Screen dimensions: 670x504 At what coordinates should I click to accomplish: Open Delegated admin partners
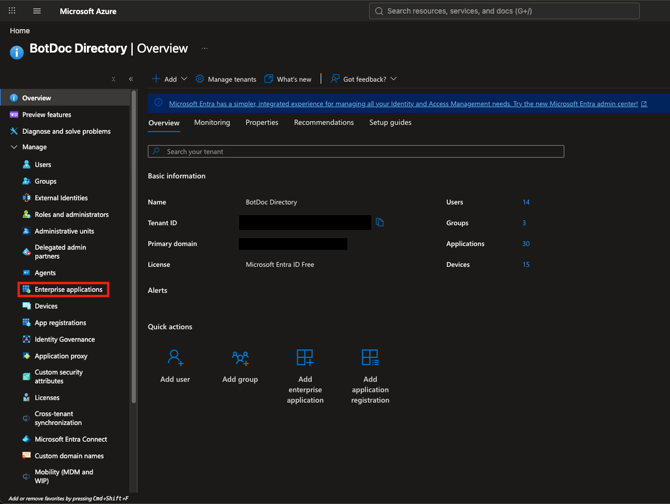coord(60,252)
